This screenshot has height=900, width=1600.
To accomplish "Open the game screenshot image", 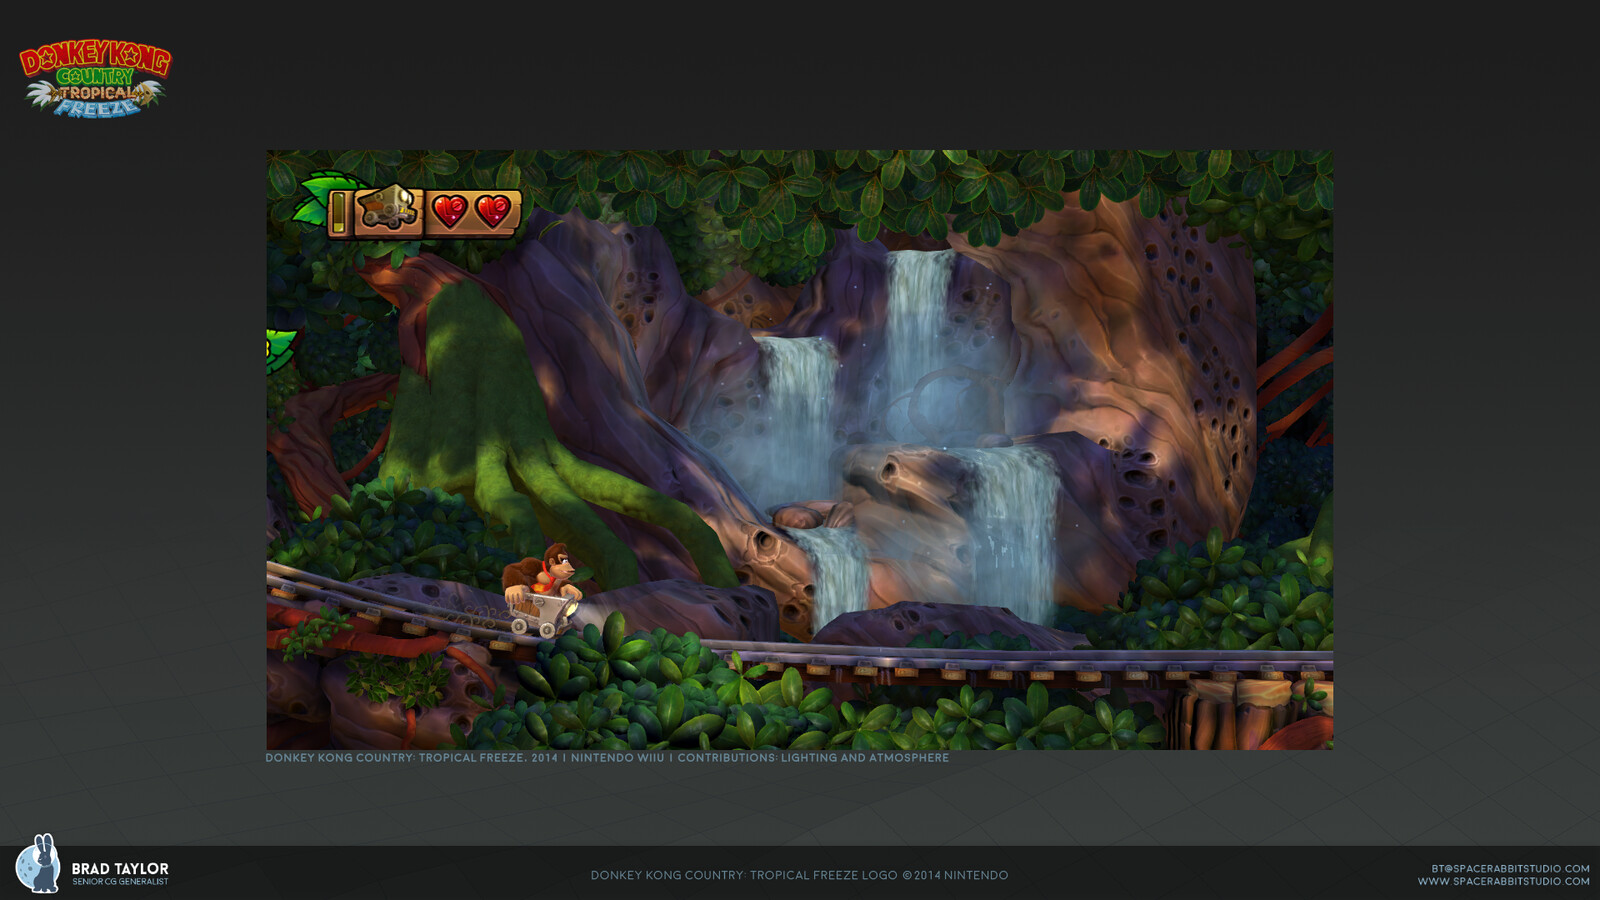I will [799, 449].
